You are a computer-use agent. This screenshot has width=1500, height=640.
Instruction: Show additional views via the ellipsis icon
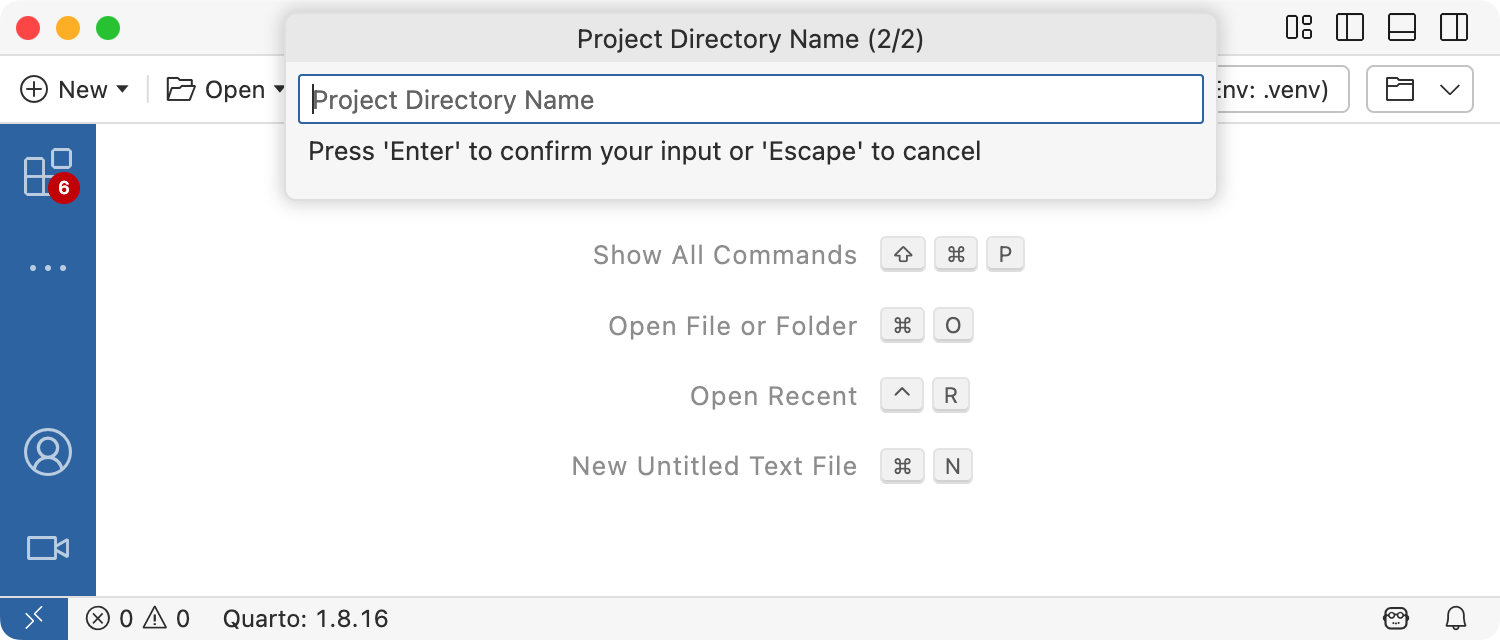(47, 268)
